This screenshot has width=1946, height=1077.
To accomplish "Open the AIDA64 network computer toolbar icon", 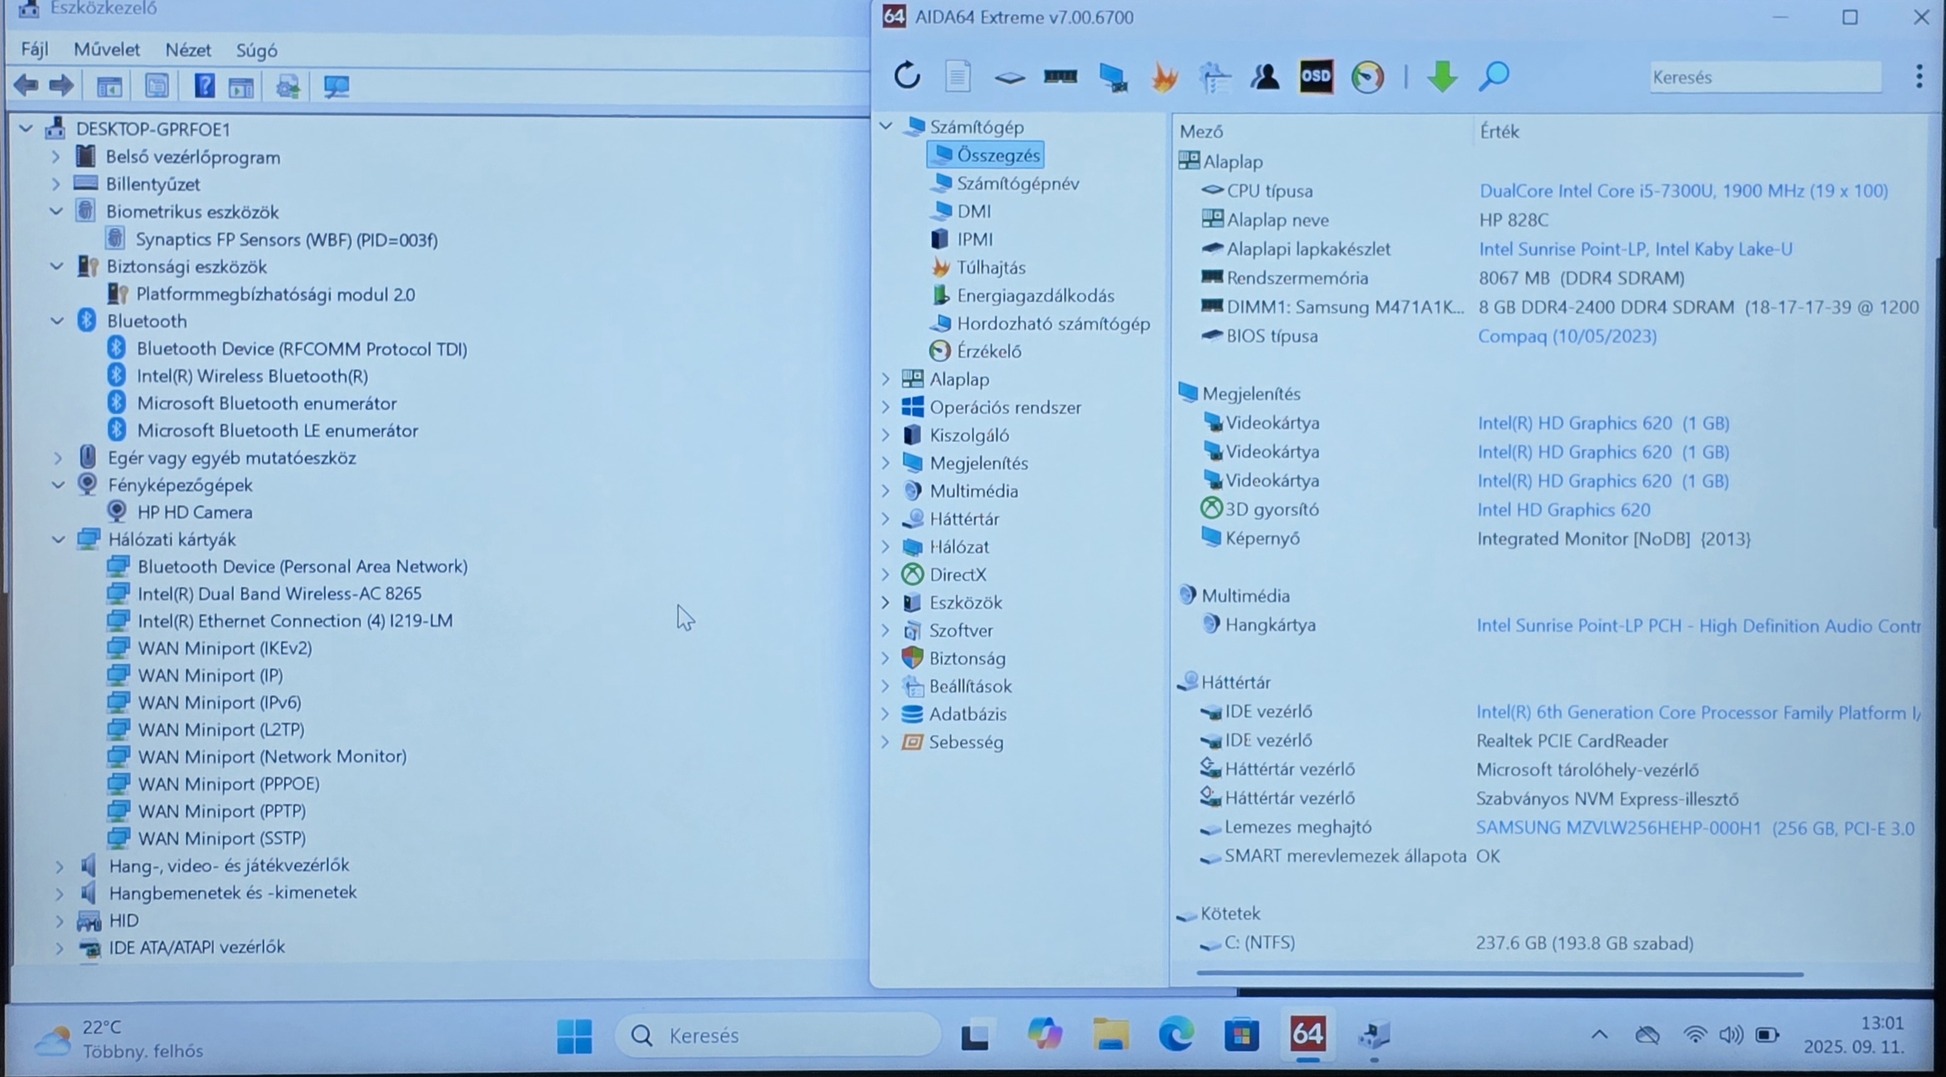I will [x=1113, y=77].
